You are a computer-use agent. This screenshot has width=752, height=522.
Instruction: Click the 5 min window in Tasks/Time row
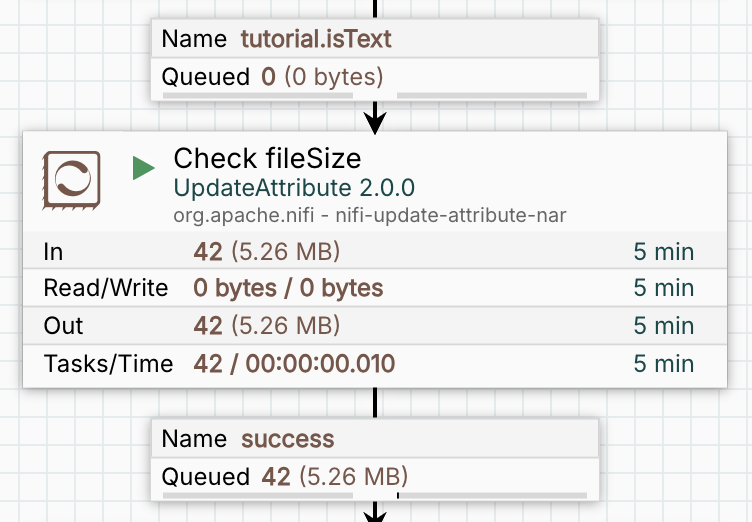click(x=663, y=364)
